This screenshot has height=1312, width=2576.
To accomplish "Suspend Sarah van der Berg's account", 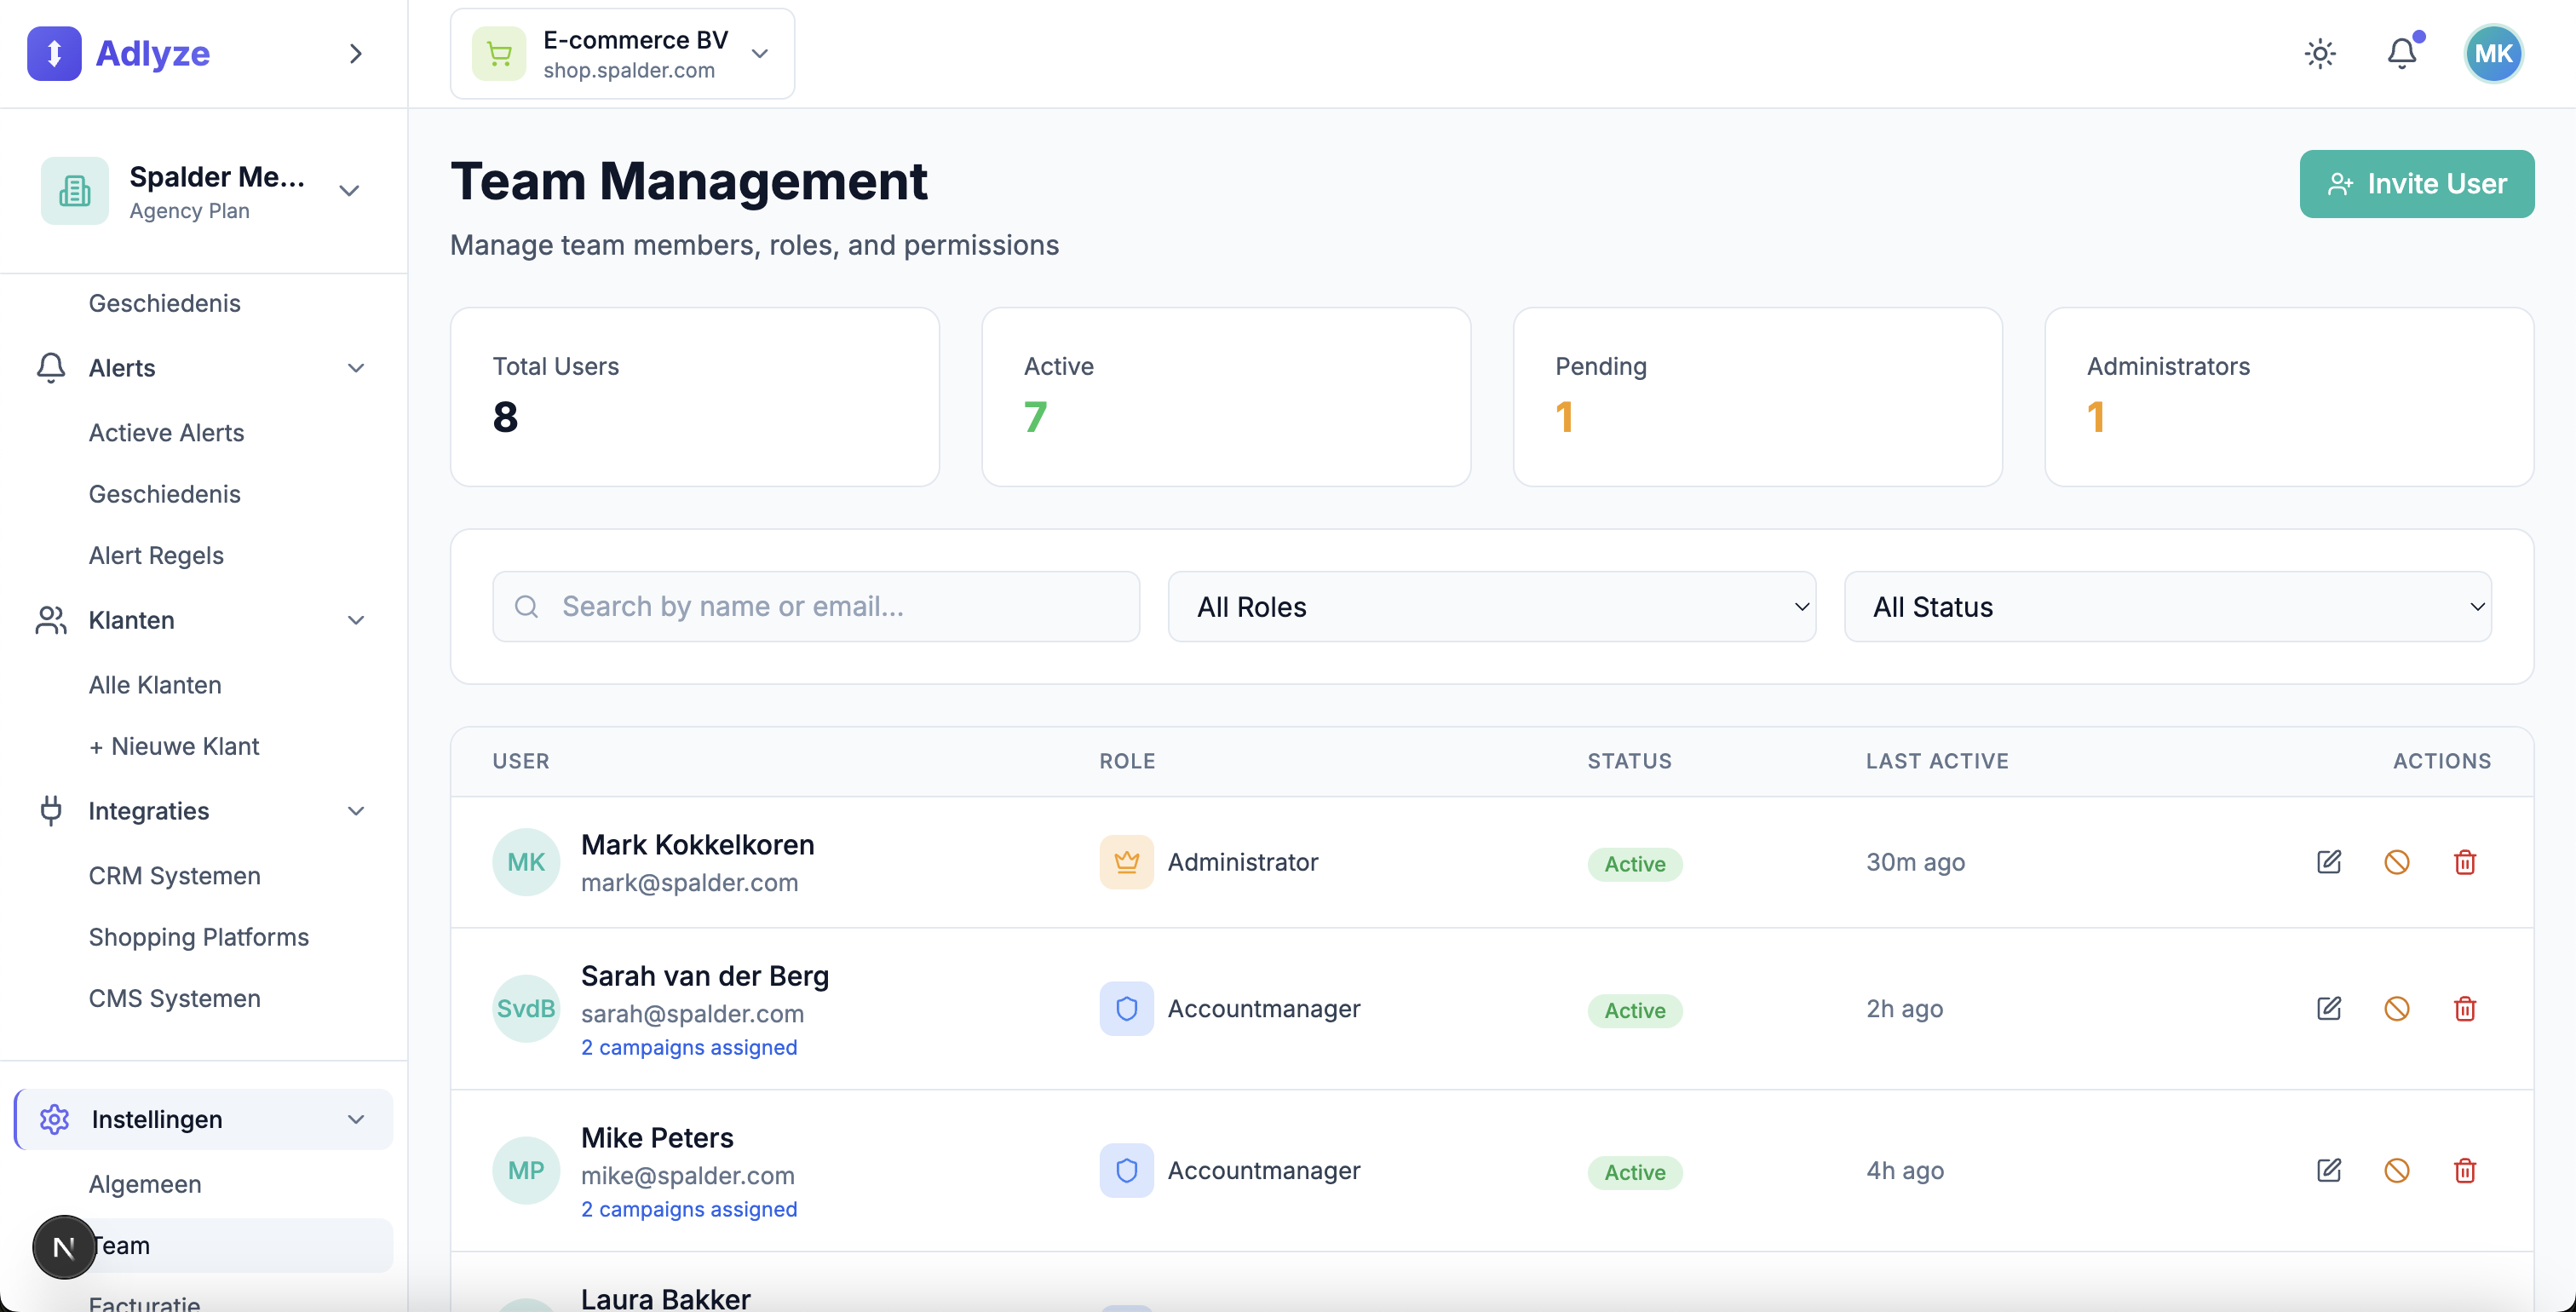I will coord(2397,1008).
